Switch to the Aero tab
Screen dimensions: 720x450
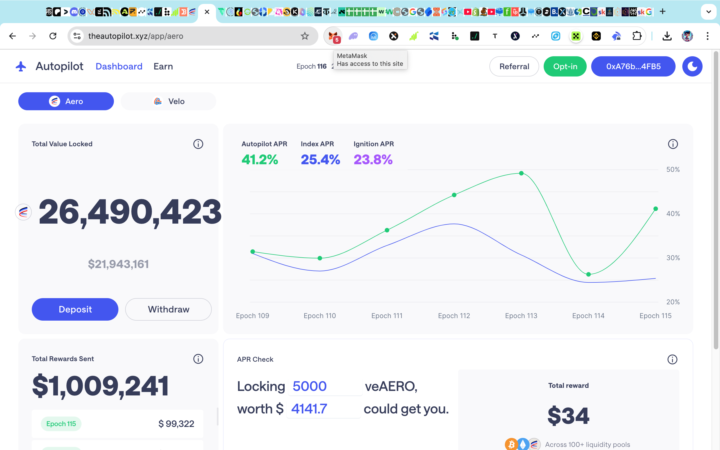point(66,101)
